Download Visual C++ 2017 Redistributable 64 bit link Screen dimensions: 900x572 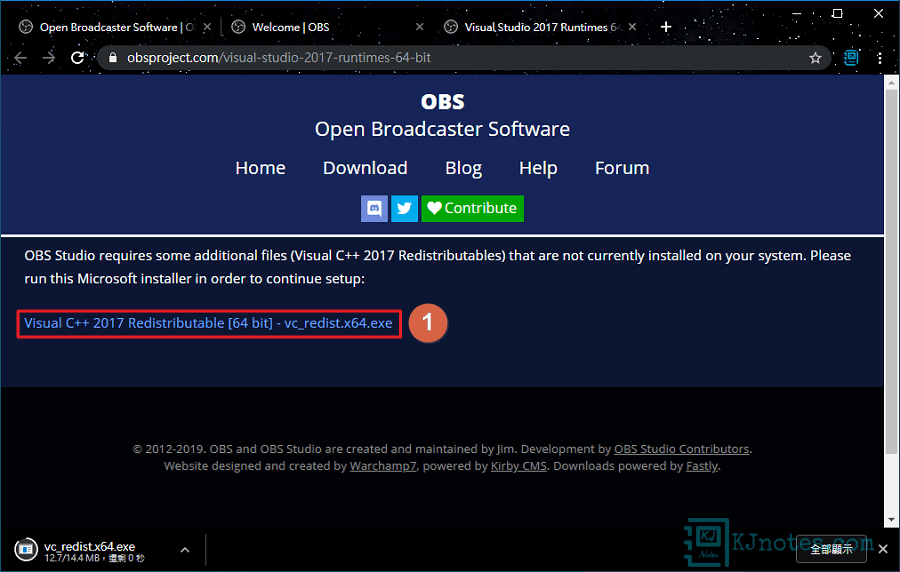coord(208,323)
